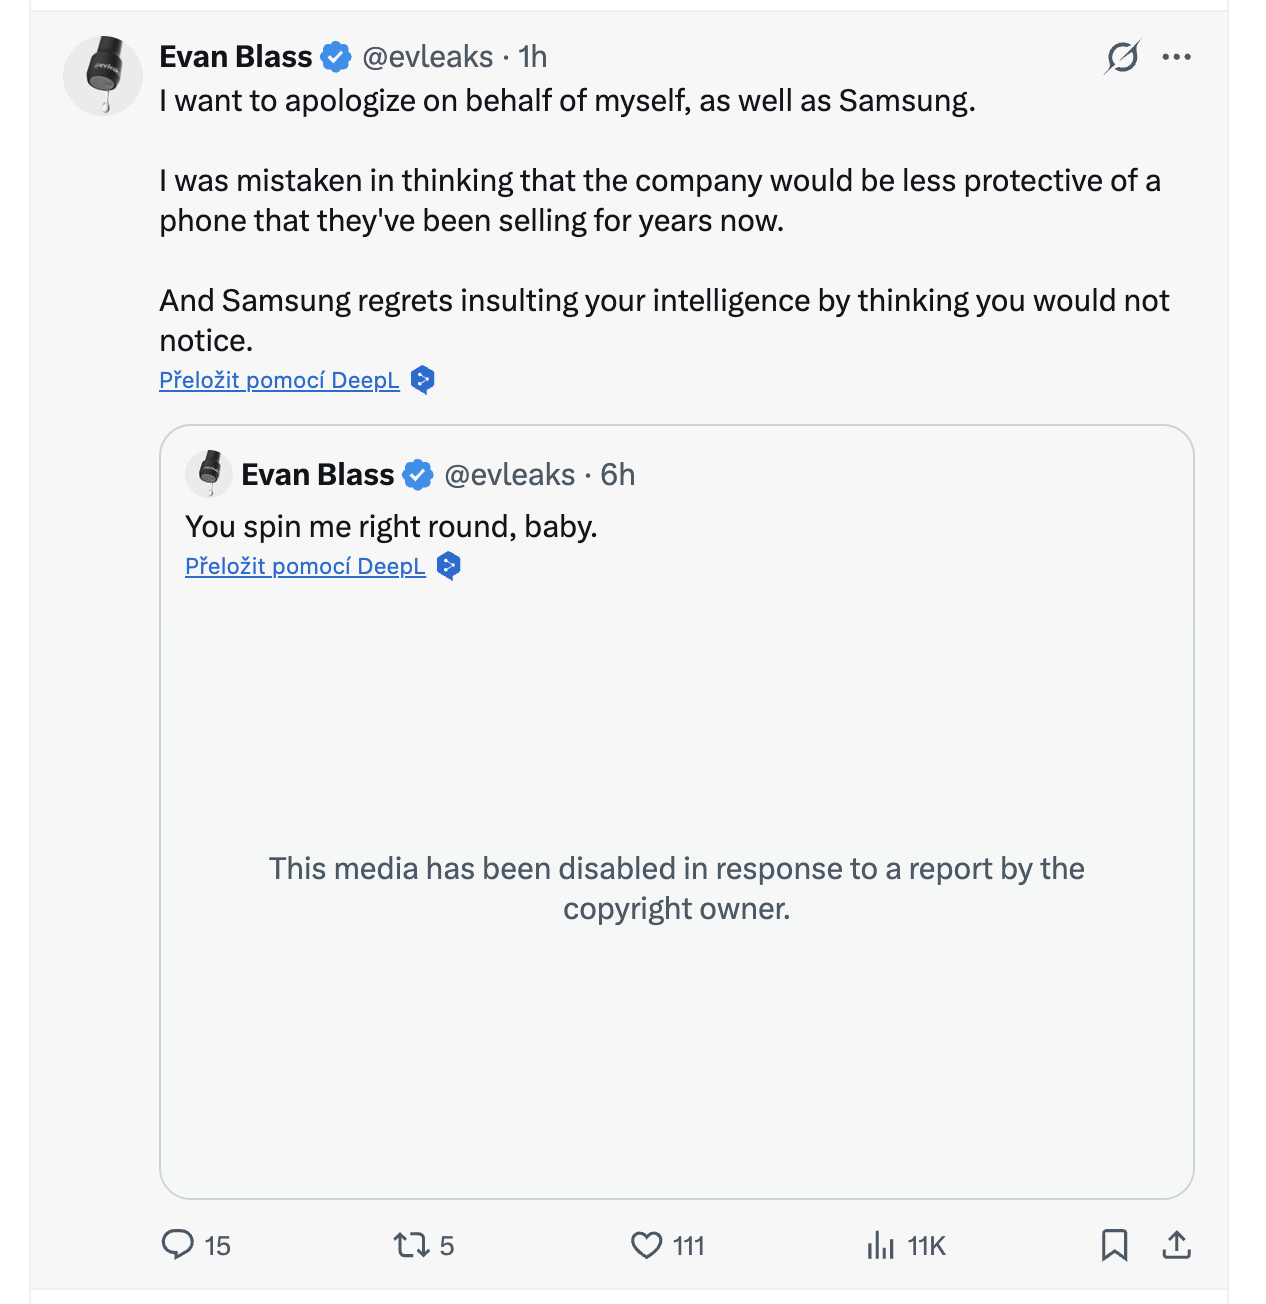Bookmark this post

1114,1245
